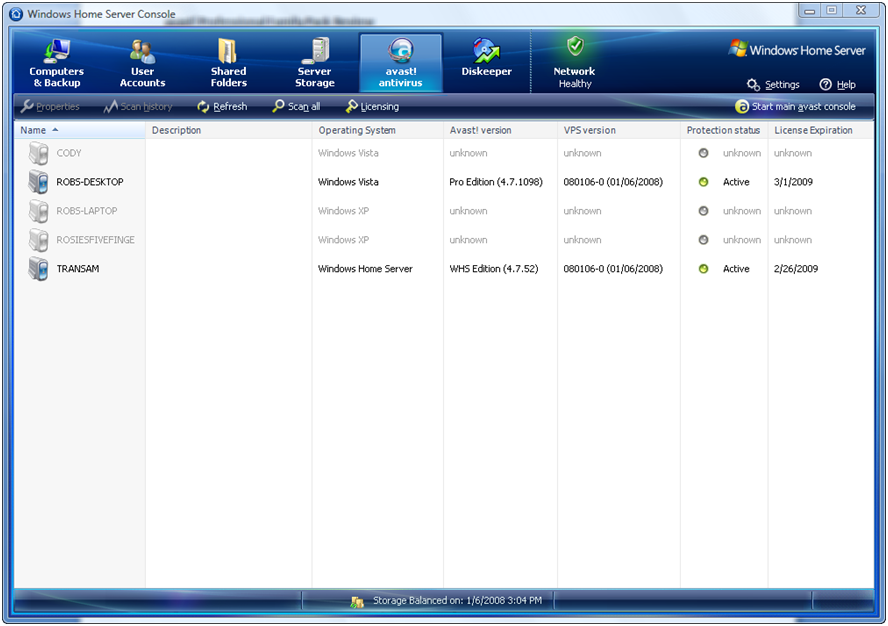Click the Storage Balanced status bar message
This screenshot has height=626, width=888.
click(x=458, y=601)
